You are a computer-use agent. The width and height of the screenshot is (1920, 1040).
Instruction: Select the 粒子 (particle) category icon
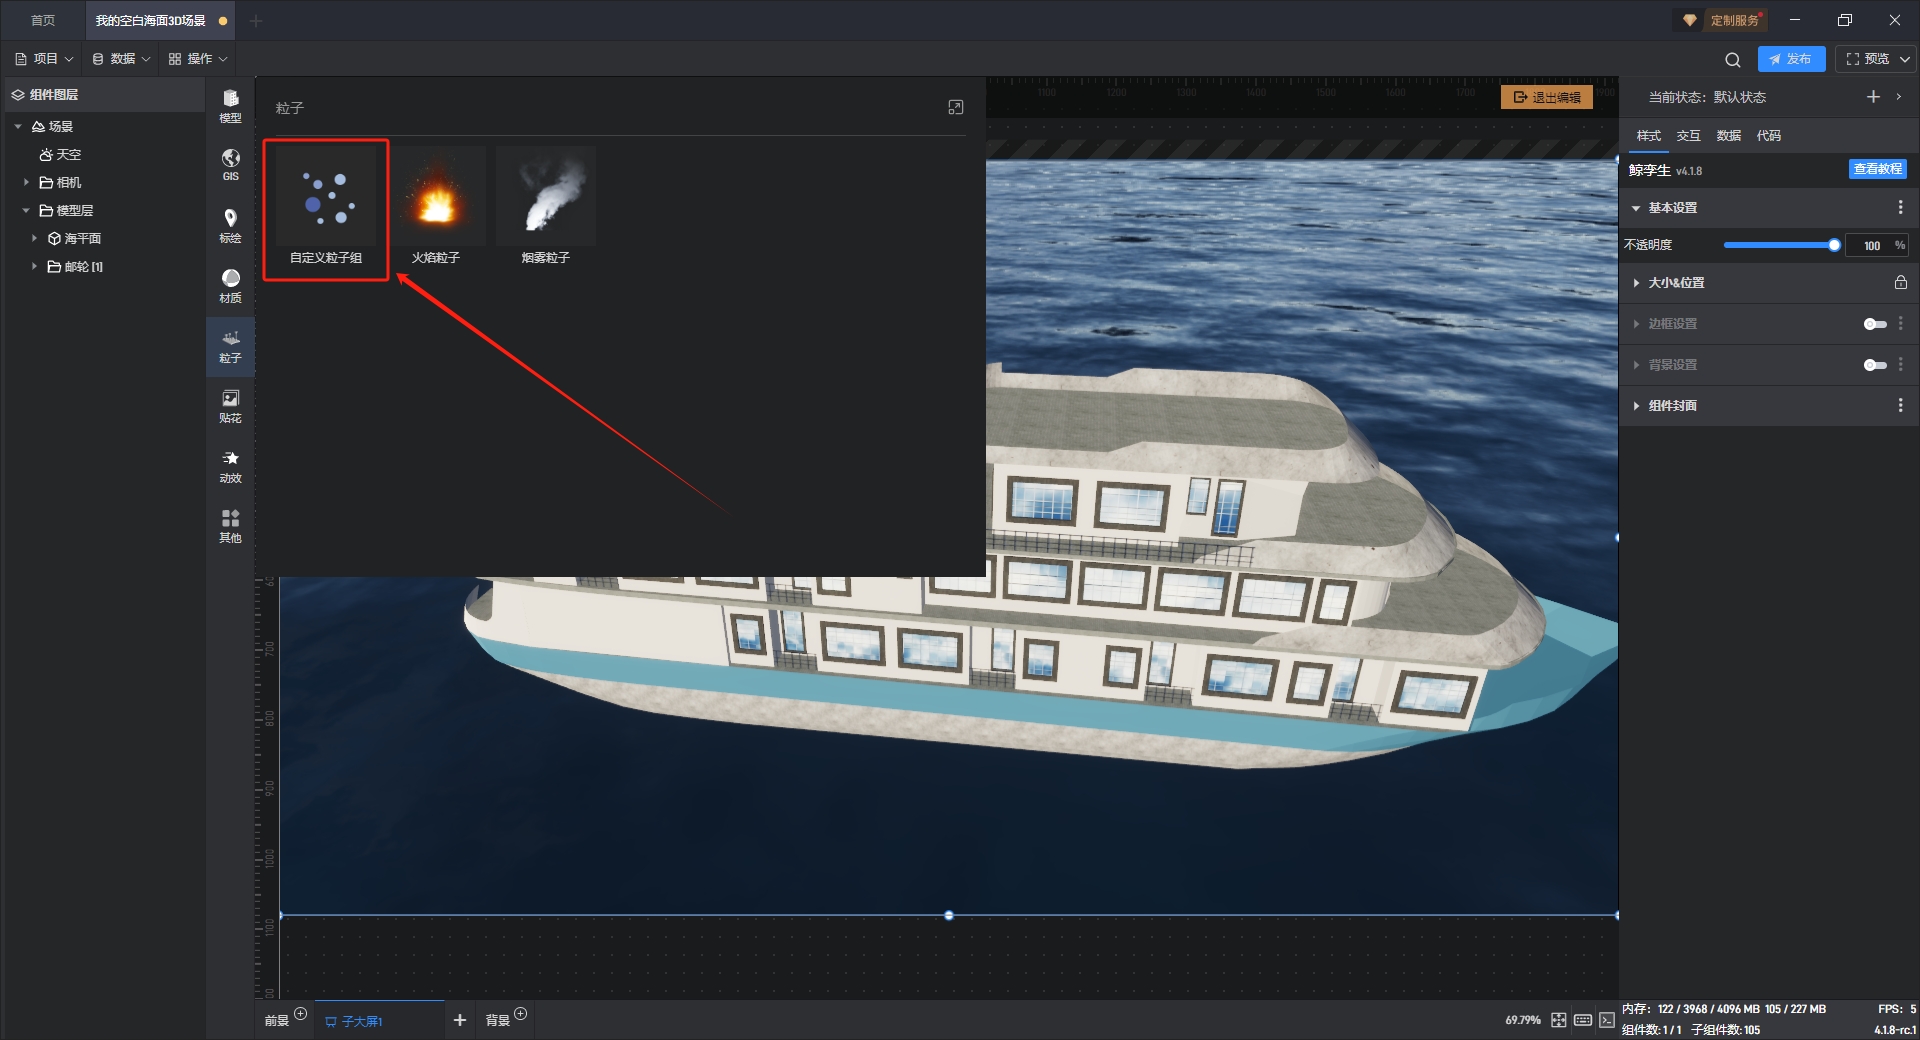pyautogui.click(x=230, y=345)
